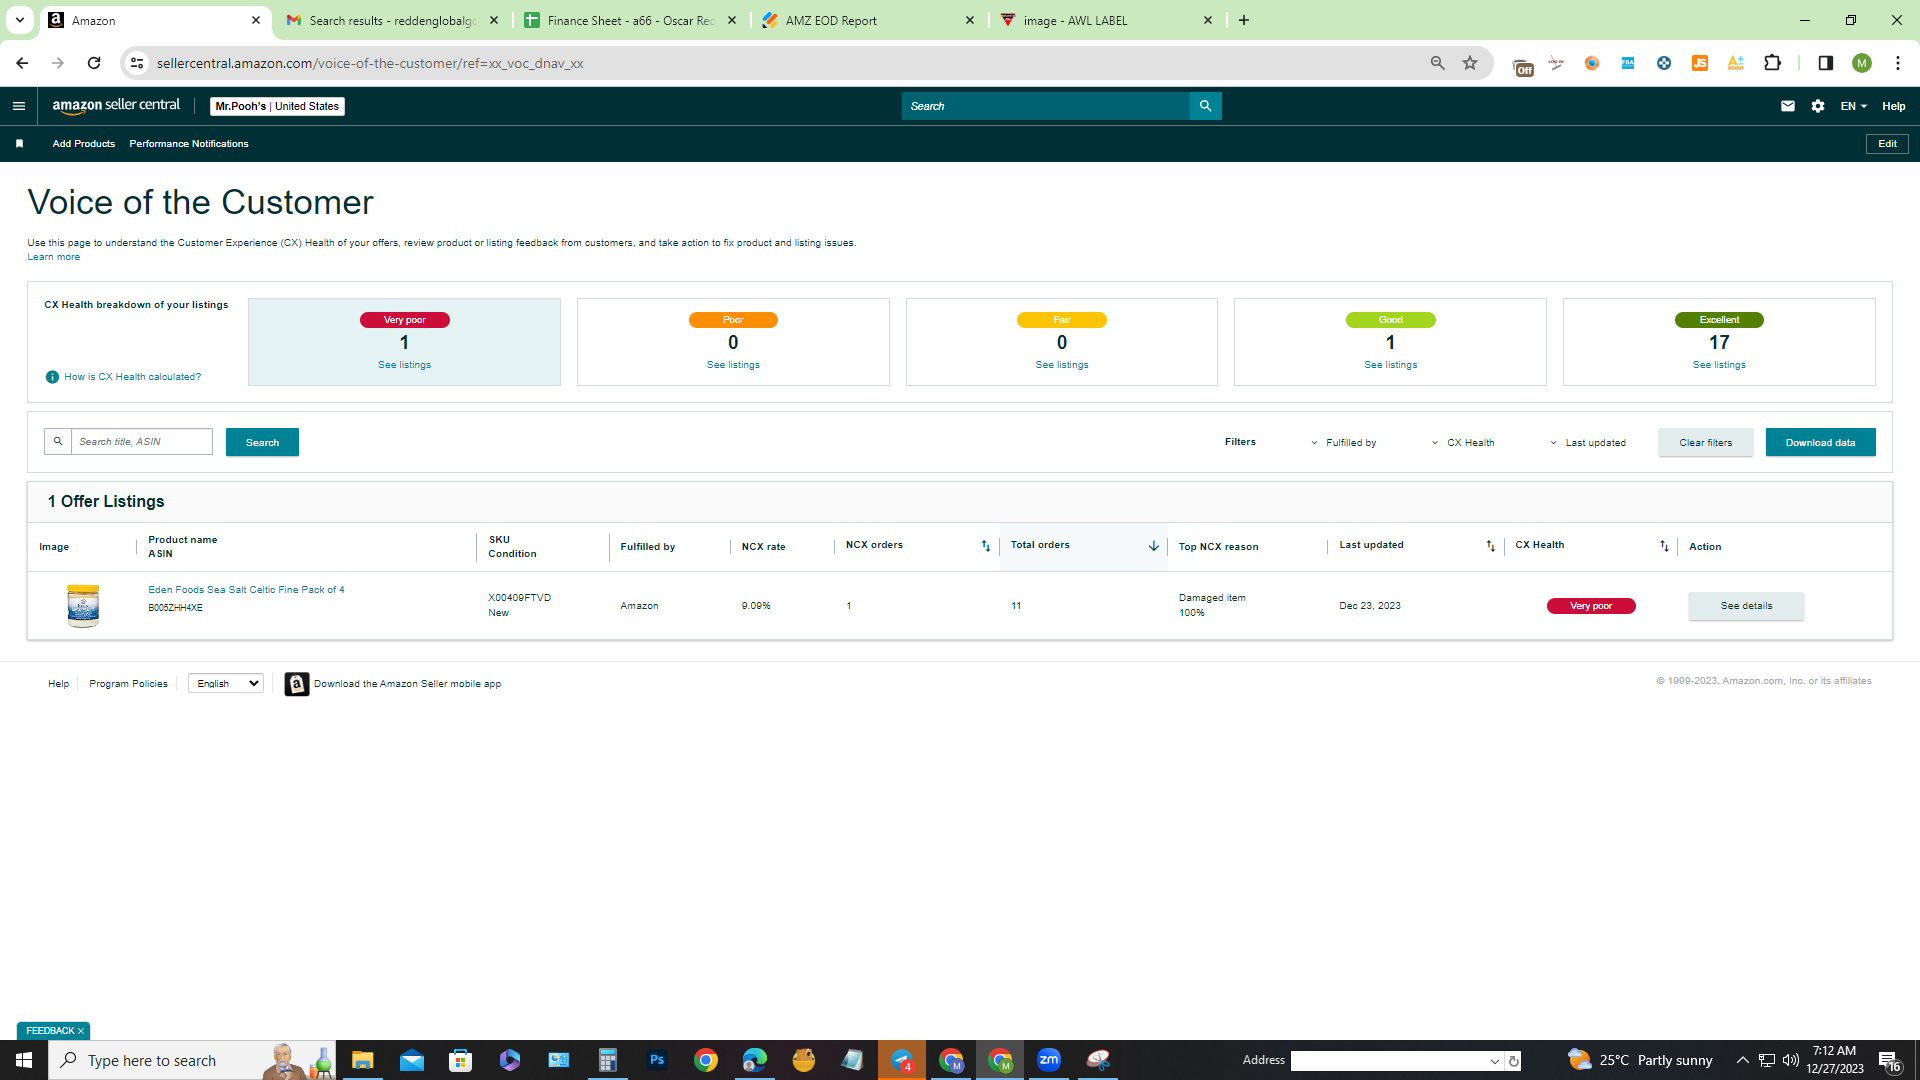
Task: Open the Amazon Seller mobile app icon
Action: click(297, 684)
